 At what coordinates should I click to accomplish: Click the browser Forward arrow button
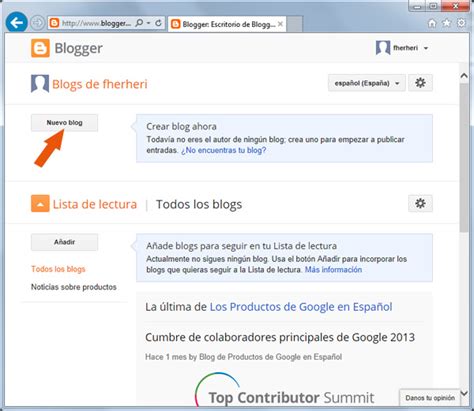coord(37,23)
